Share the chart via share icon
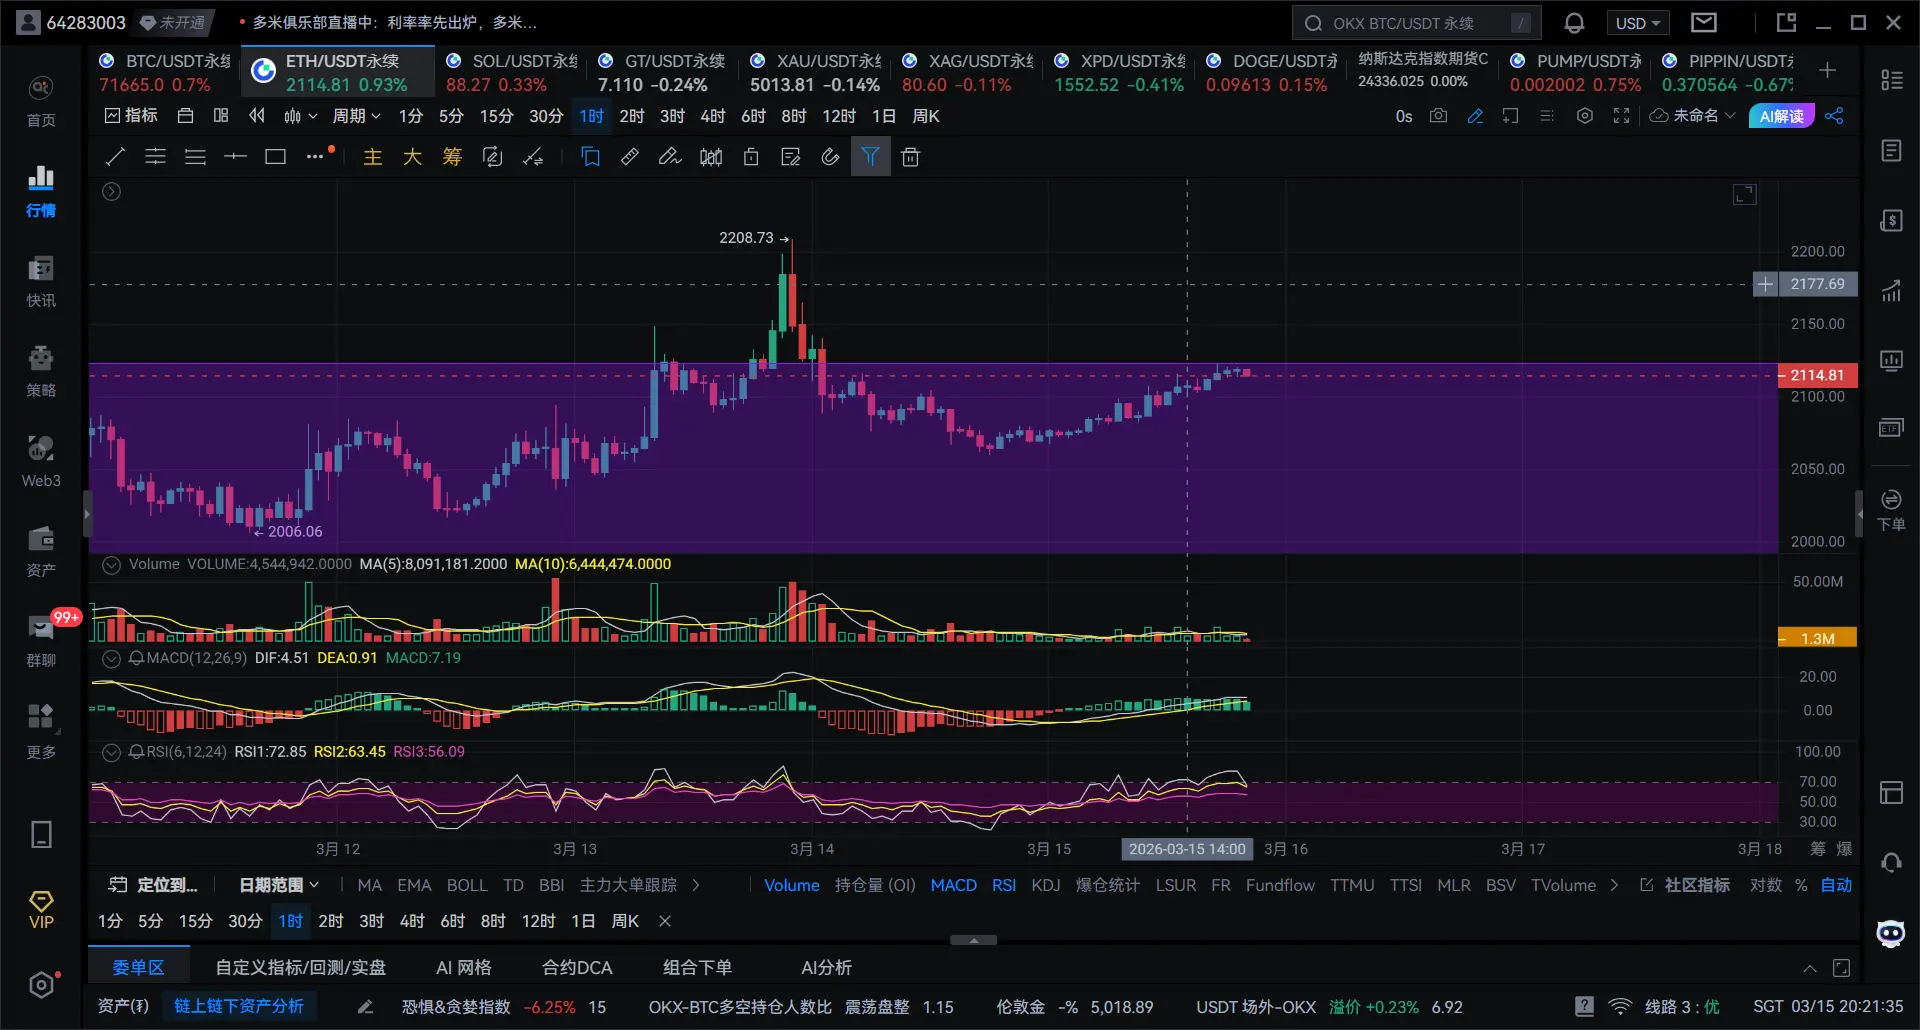1920x1030 pixels. point(1834,116)
